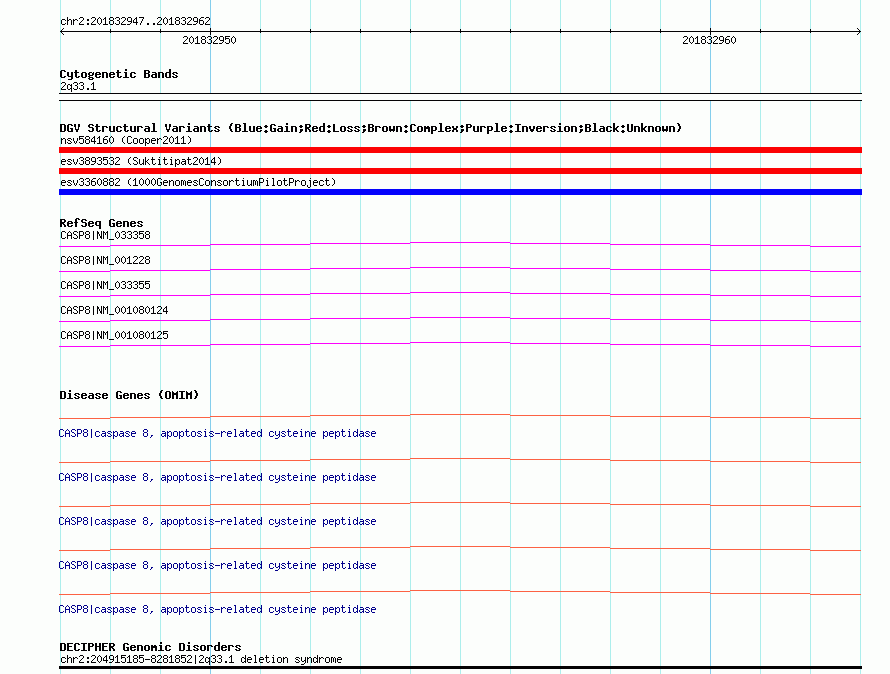Click the esv3360882 1000GenomesConsortiumPilotProject label
This screenshot has height=674, width=890.
[x=198, y=182]
